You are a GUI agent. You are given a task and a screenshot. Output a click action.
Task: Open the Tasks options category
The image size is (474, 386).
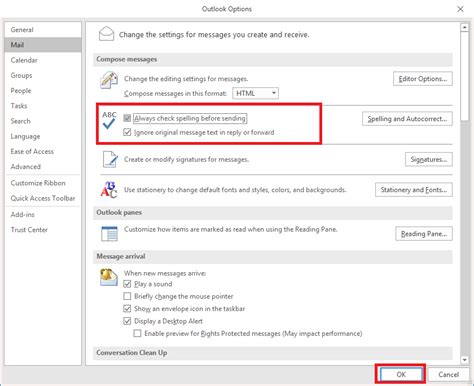coord(43,106)
